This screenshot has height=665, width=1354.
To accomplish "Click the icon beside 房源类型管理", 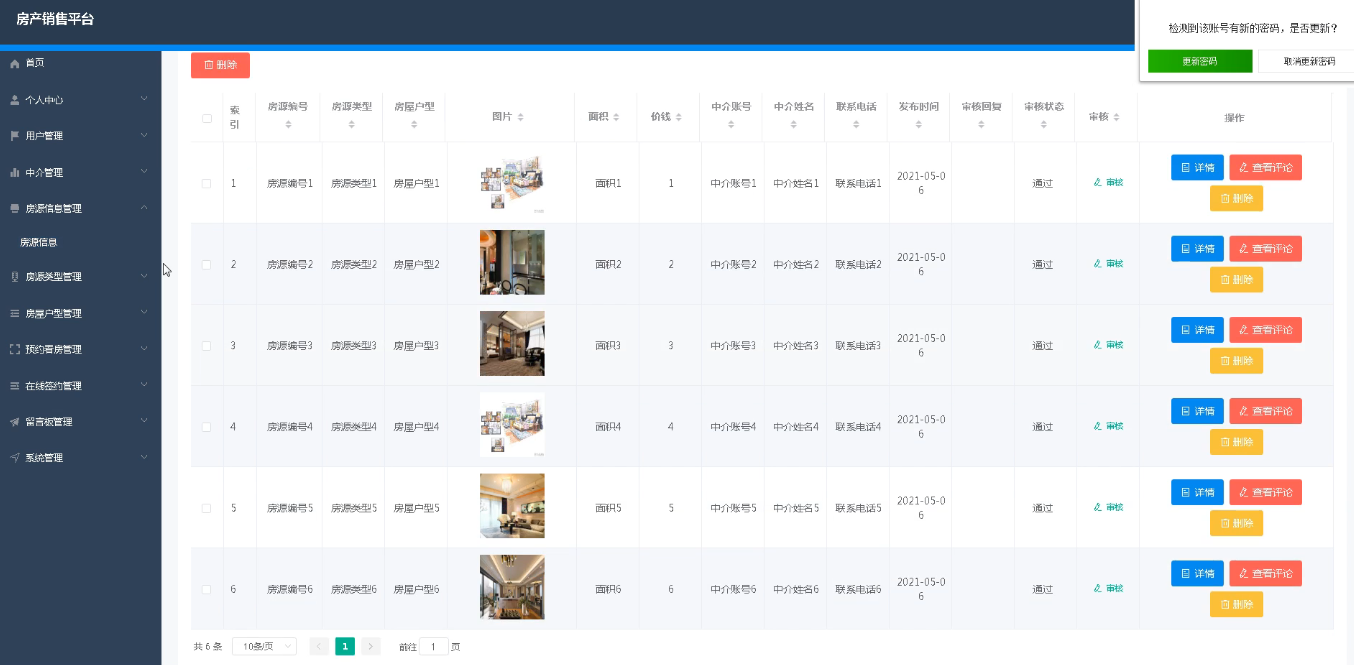I will tap(15, 276).
